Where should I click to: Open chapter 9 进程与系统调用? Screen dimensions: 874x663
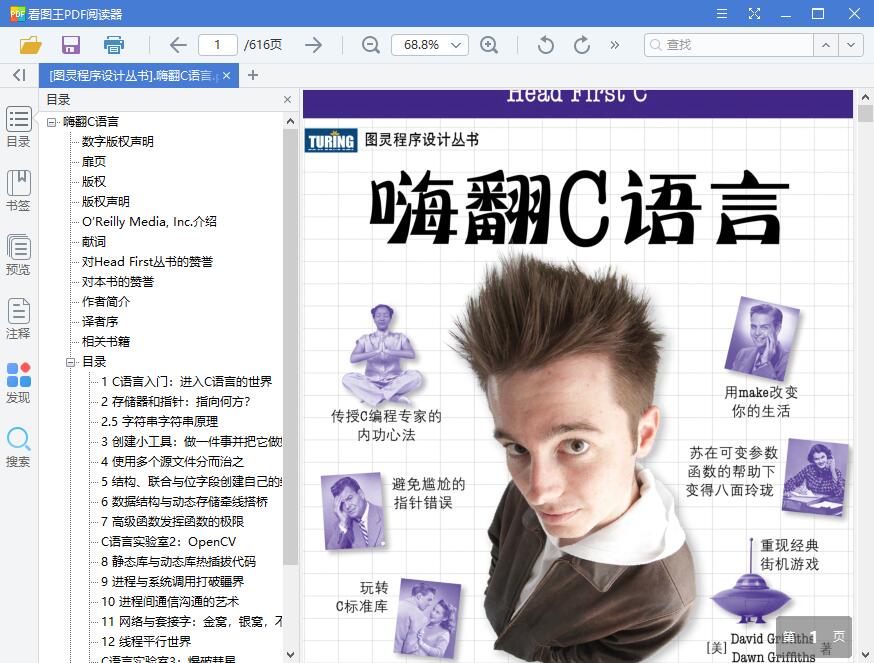pyautogui.click(x=172, y=582)
